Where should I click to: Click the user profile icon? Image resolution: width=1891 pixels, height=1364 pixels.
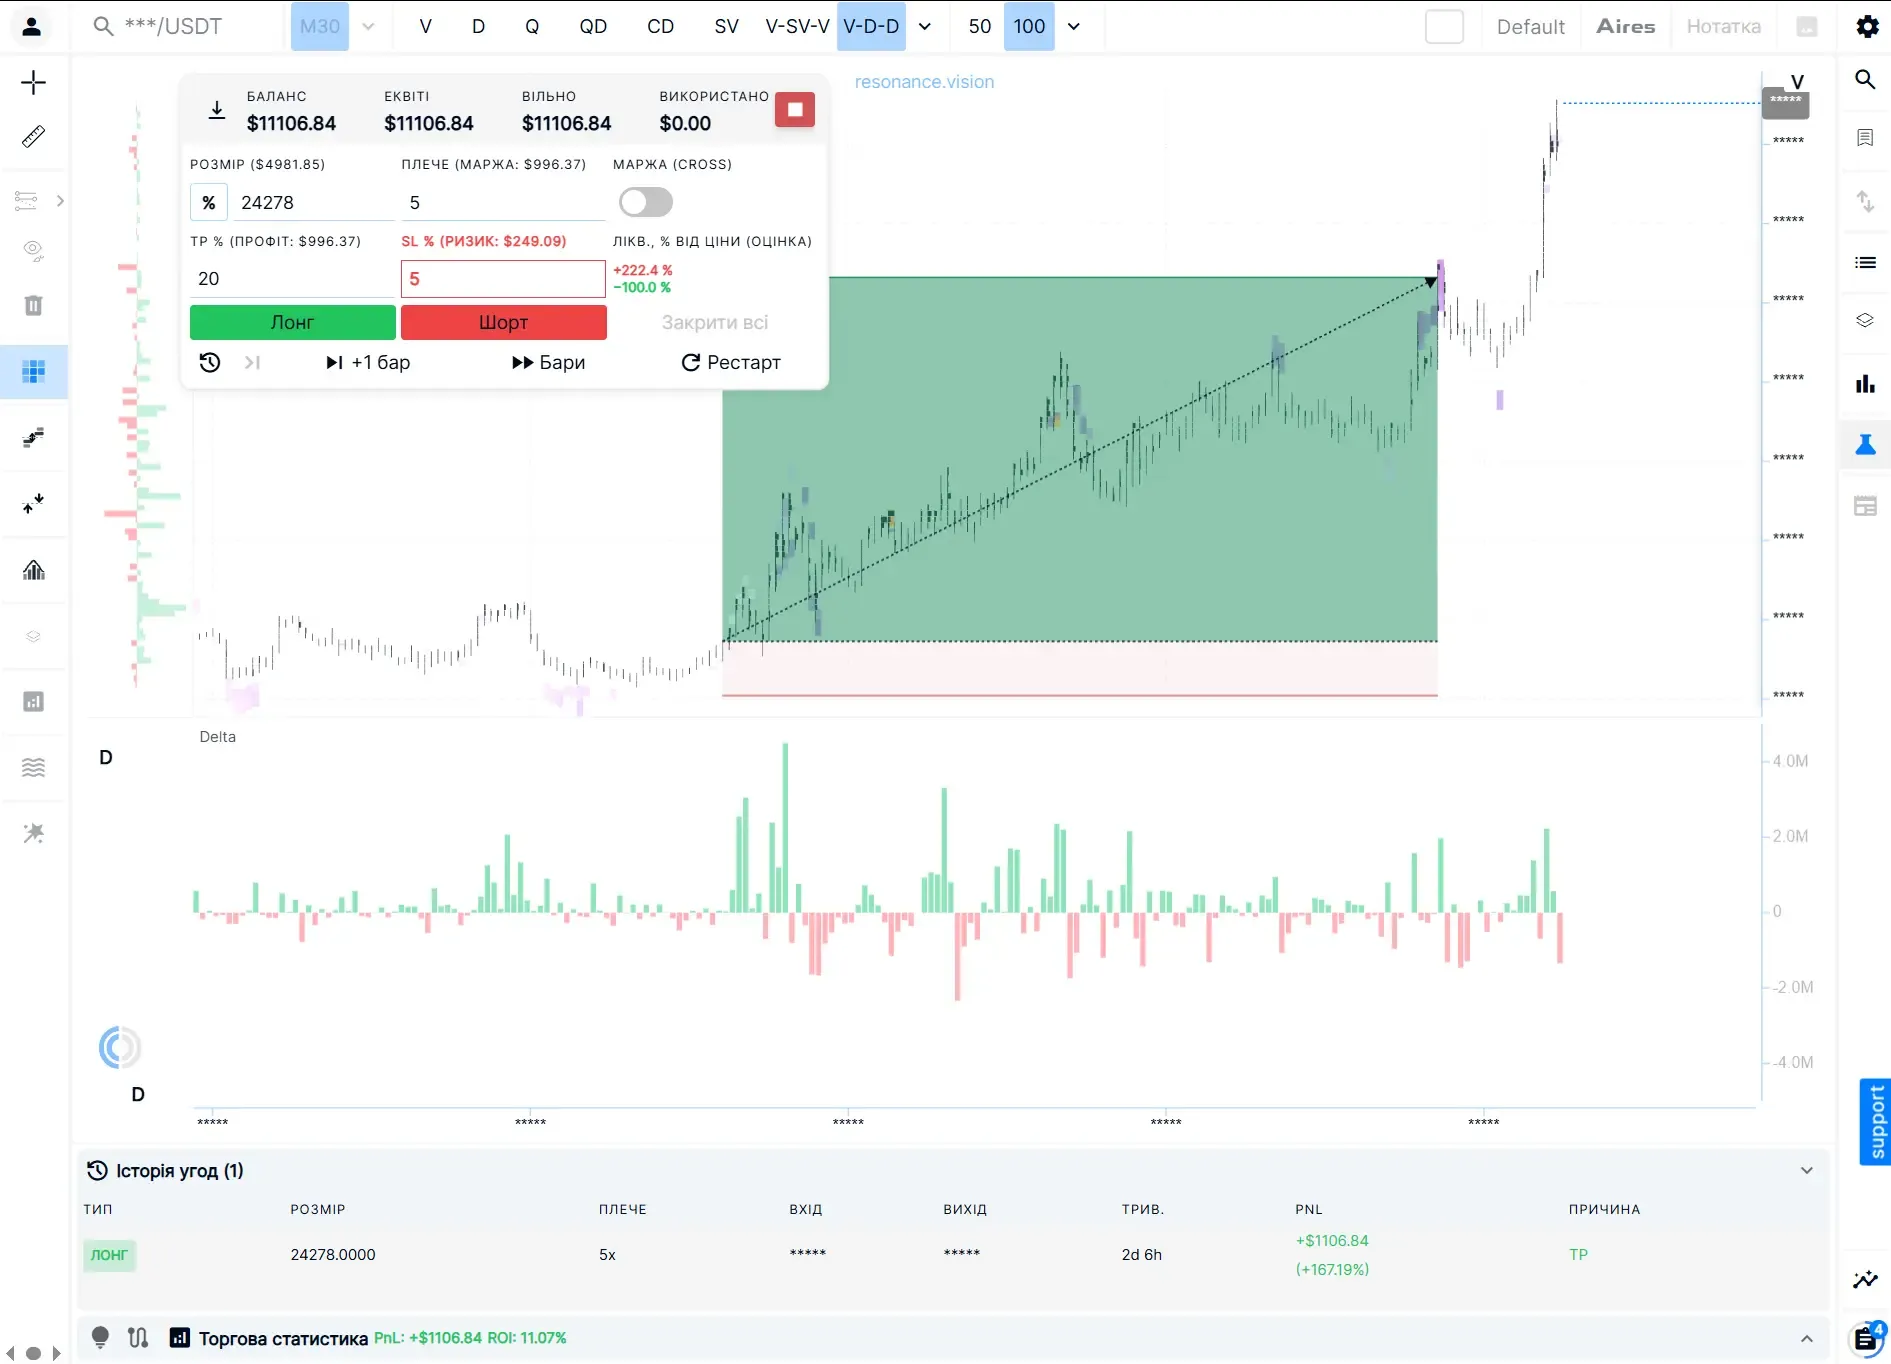(31, 26)
